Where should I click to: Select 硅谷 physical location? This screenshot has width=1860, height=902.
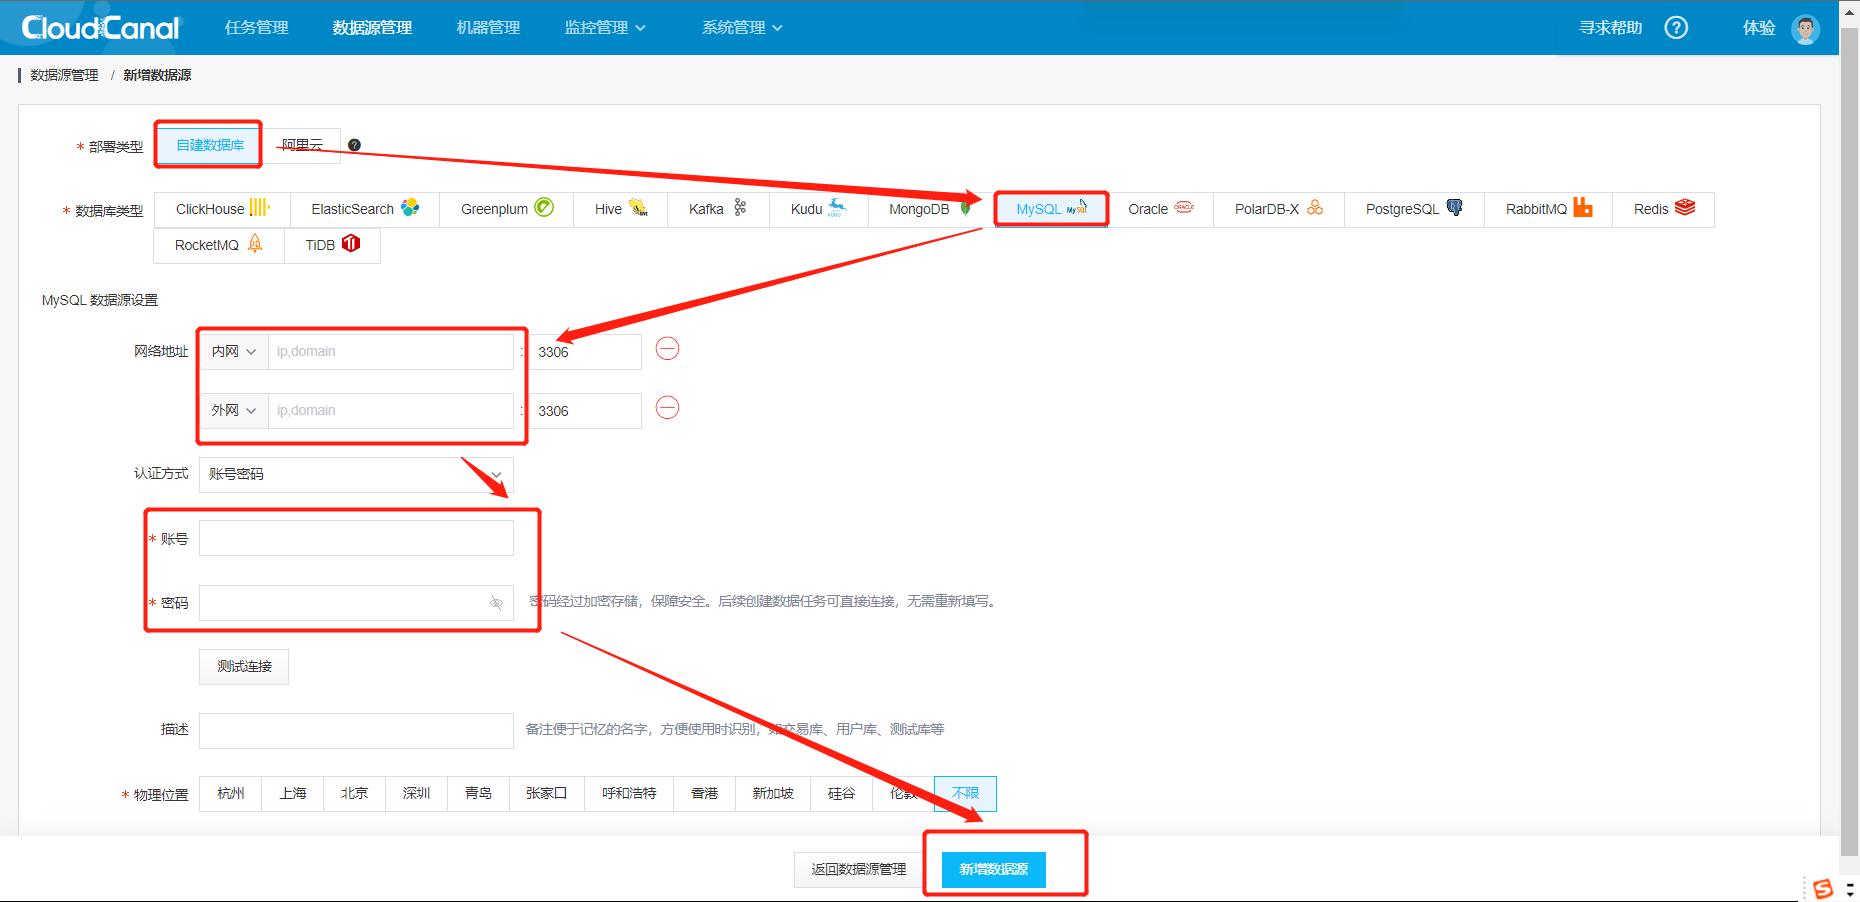tap(842, 794)
